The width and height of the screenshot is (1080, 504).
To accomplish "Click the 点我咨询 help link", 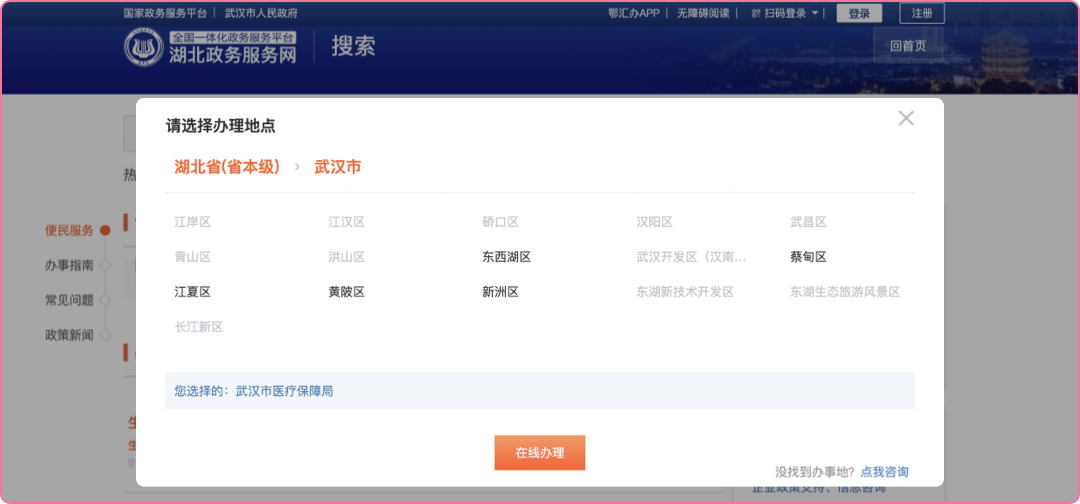I will 884,472.
